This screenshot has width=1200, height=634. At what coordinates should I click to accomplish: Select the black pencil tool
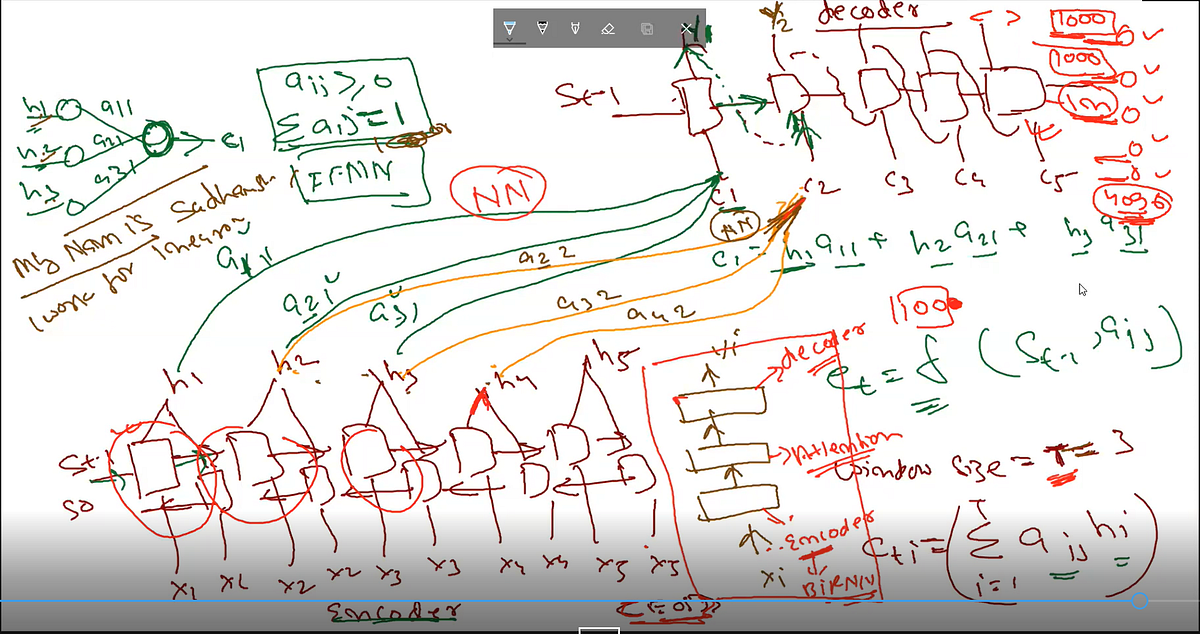tap(541, 27)
